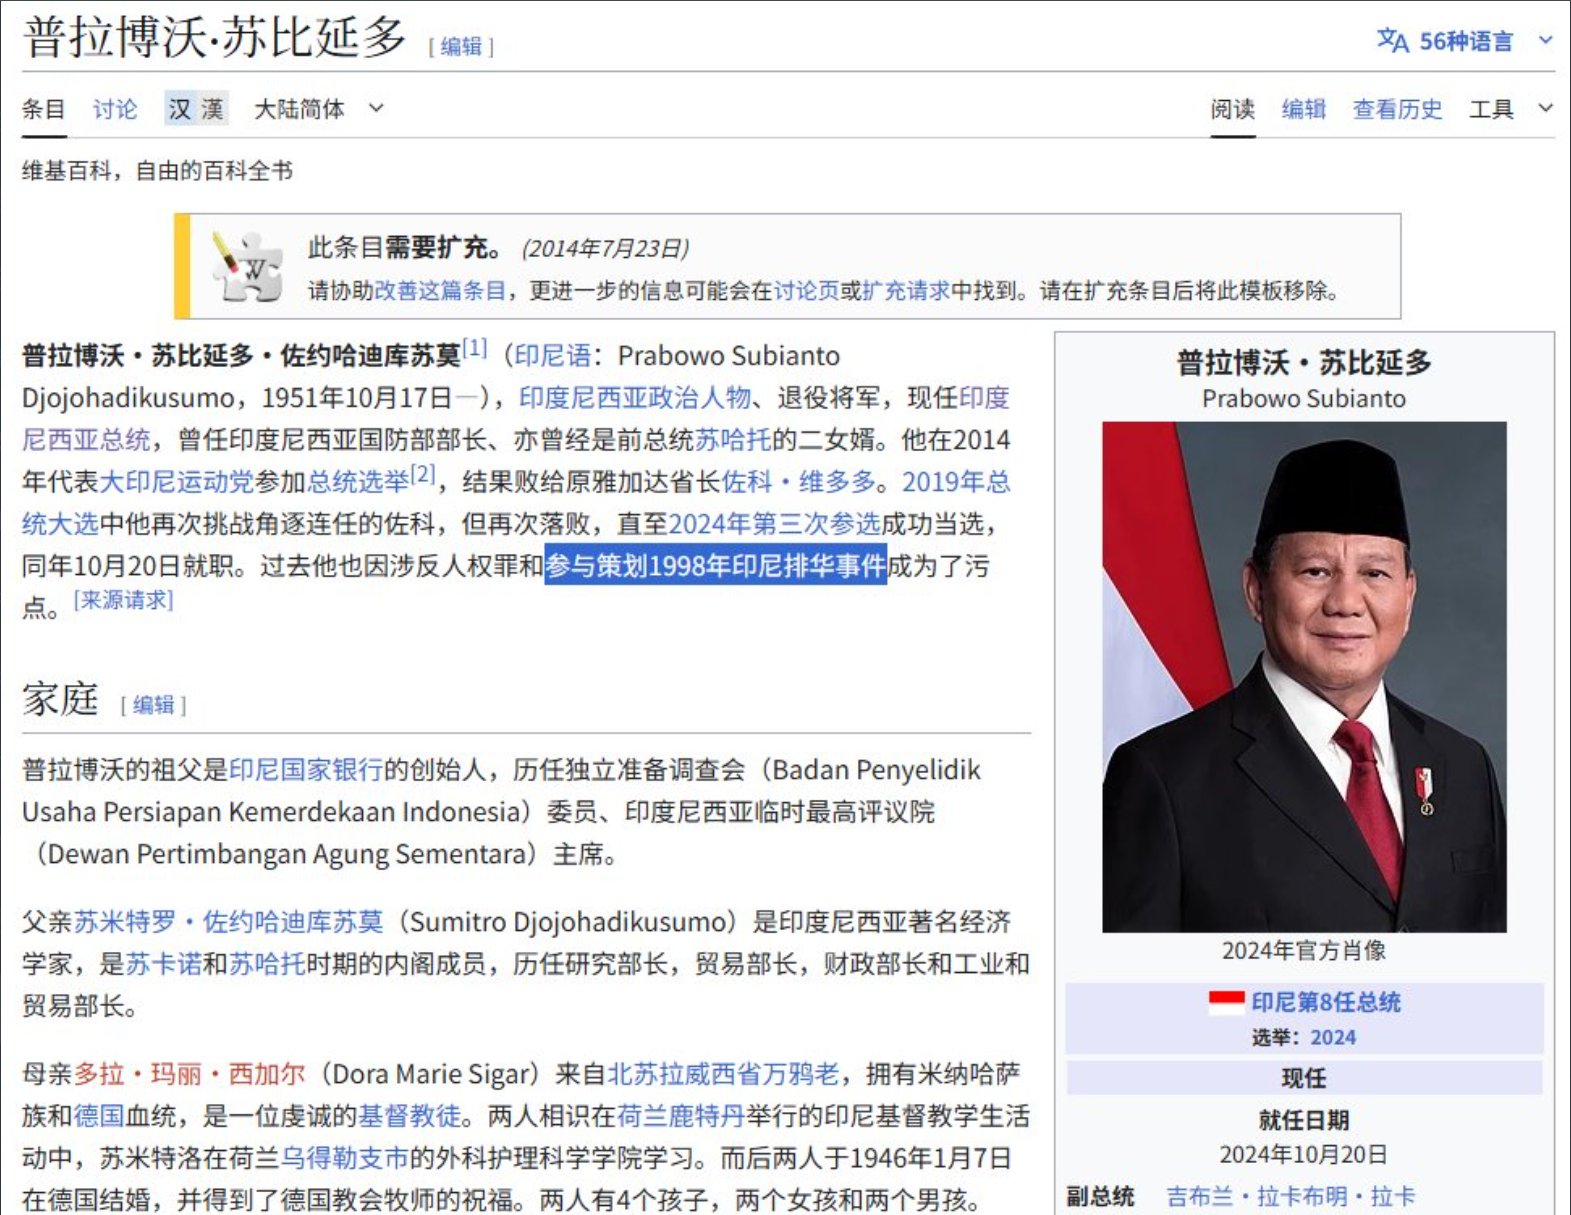Image resolution: width=1571 pixels, height=1215 pixels.
Task: Click the 编辑 link next to the page title
Action: point(461,46)
